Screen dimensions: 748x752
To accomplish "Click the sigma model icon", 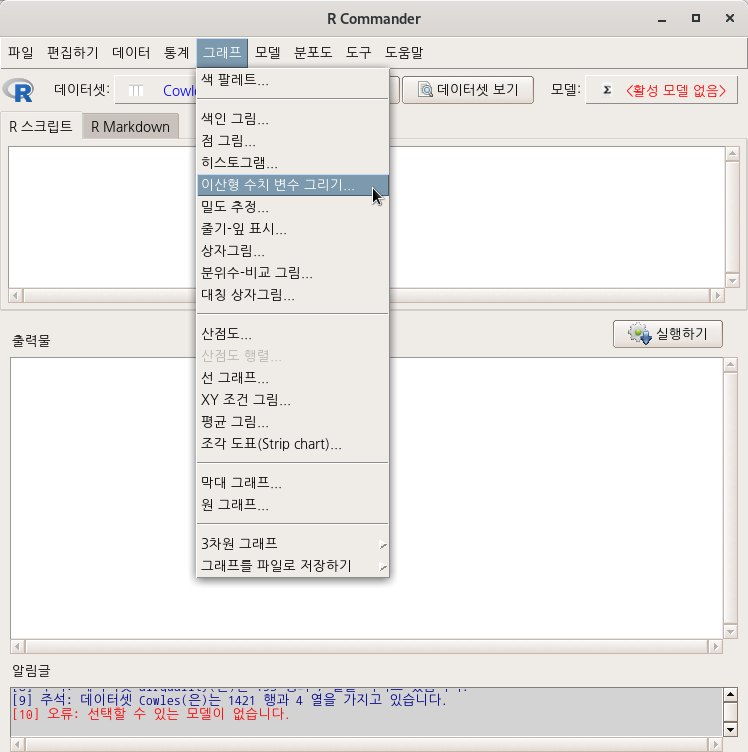I will pyautogui.click(x=607, y=90).
